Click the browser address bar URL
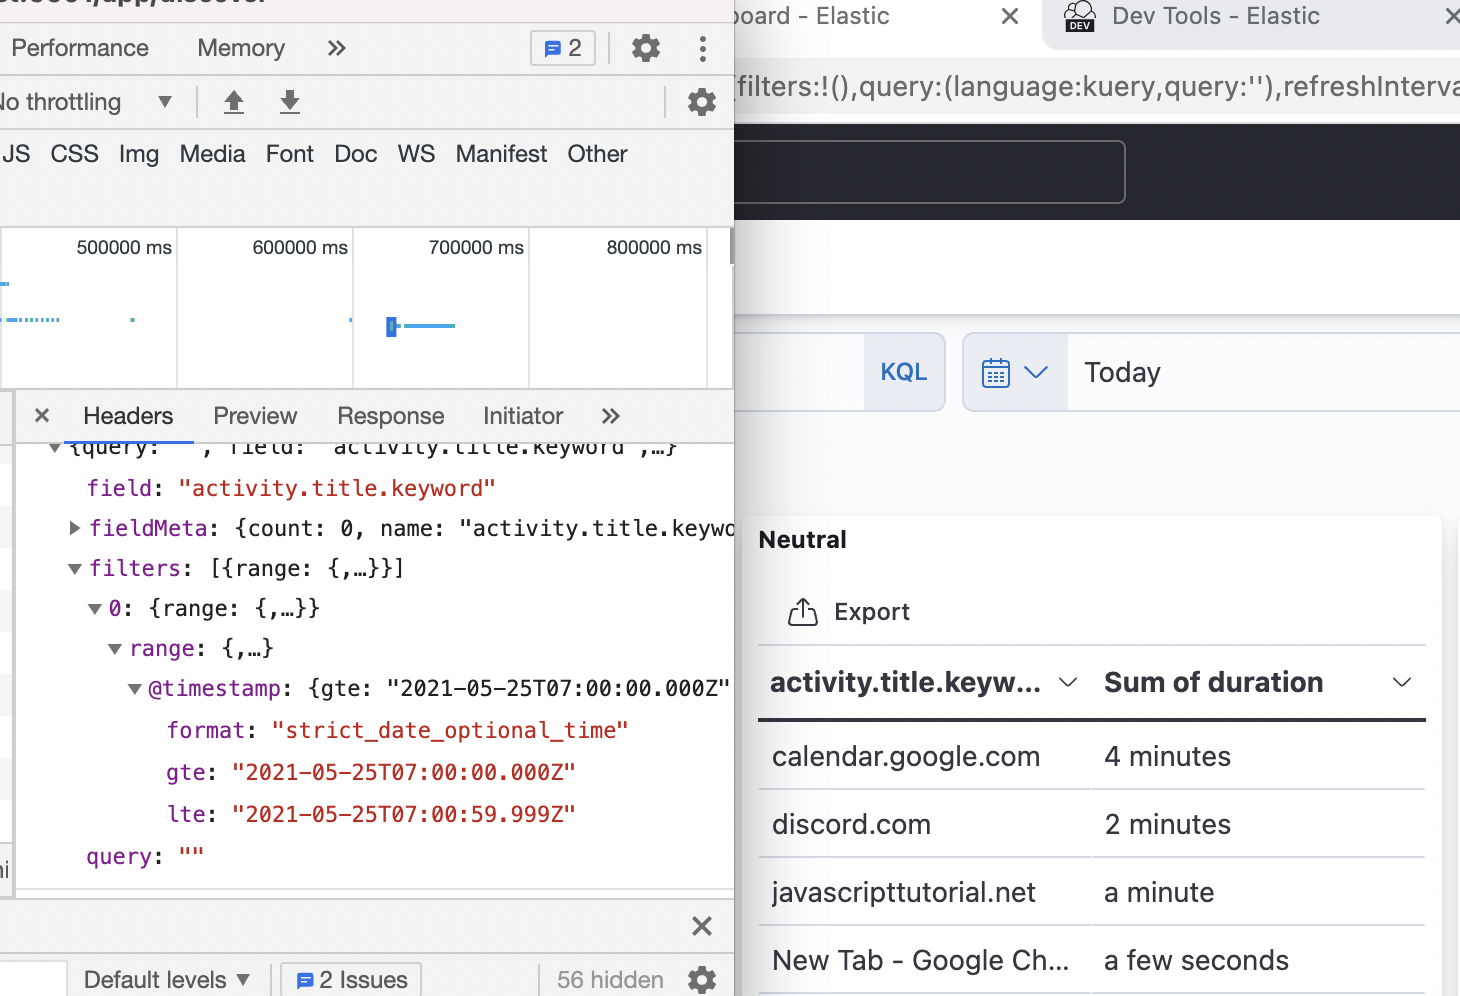 tap(1097, 87)
